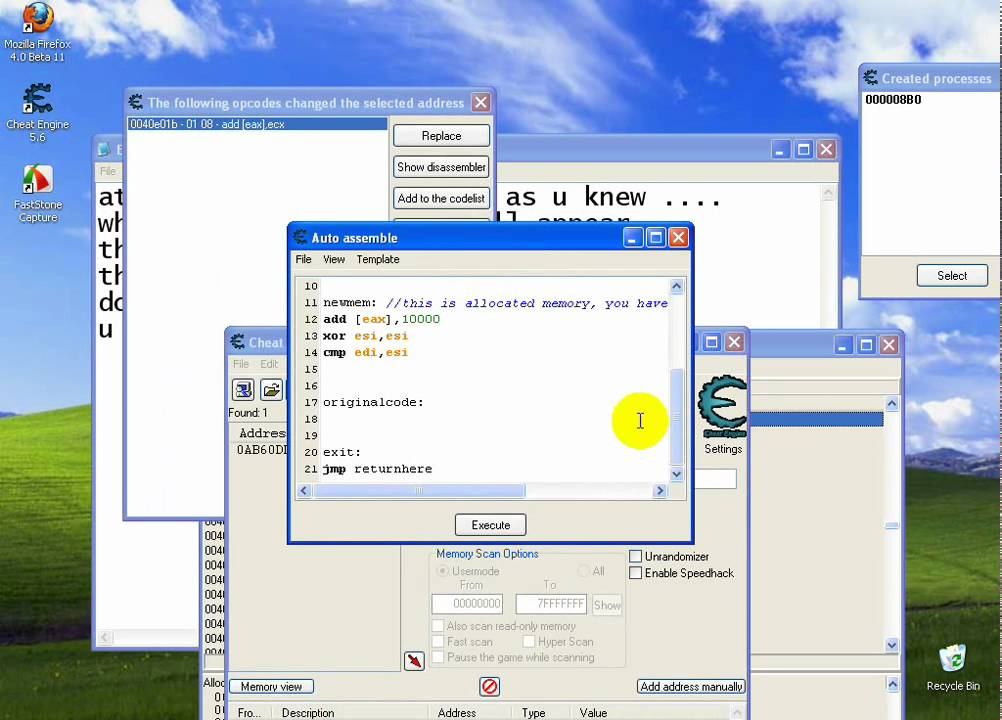Click the To address field 7FFFFFFF

point(551,604)
